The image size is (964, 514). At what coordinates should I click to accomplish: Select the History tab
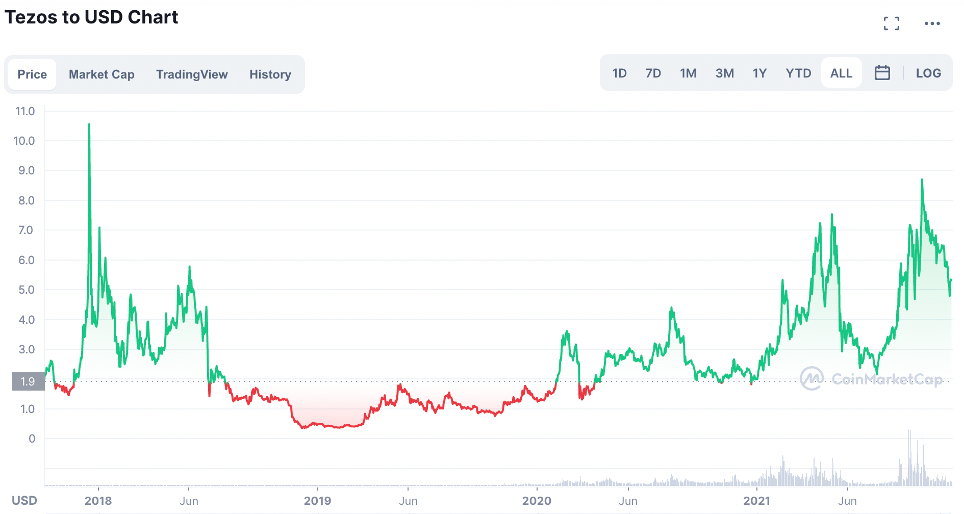coord(270,74)
